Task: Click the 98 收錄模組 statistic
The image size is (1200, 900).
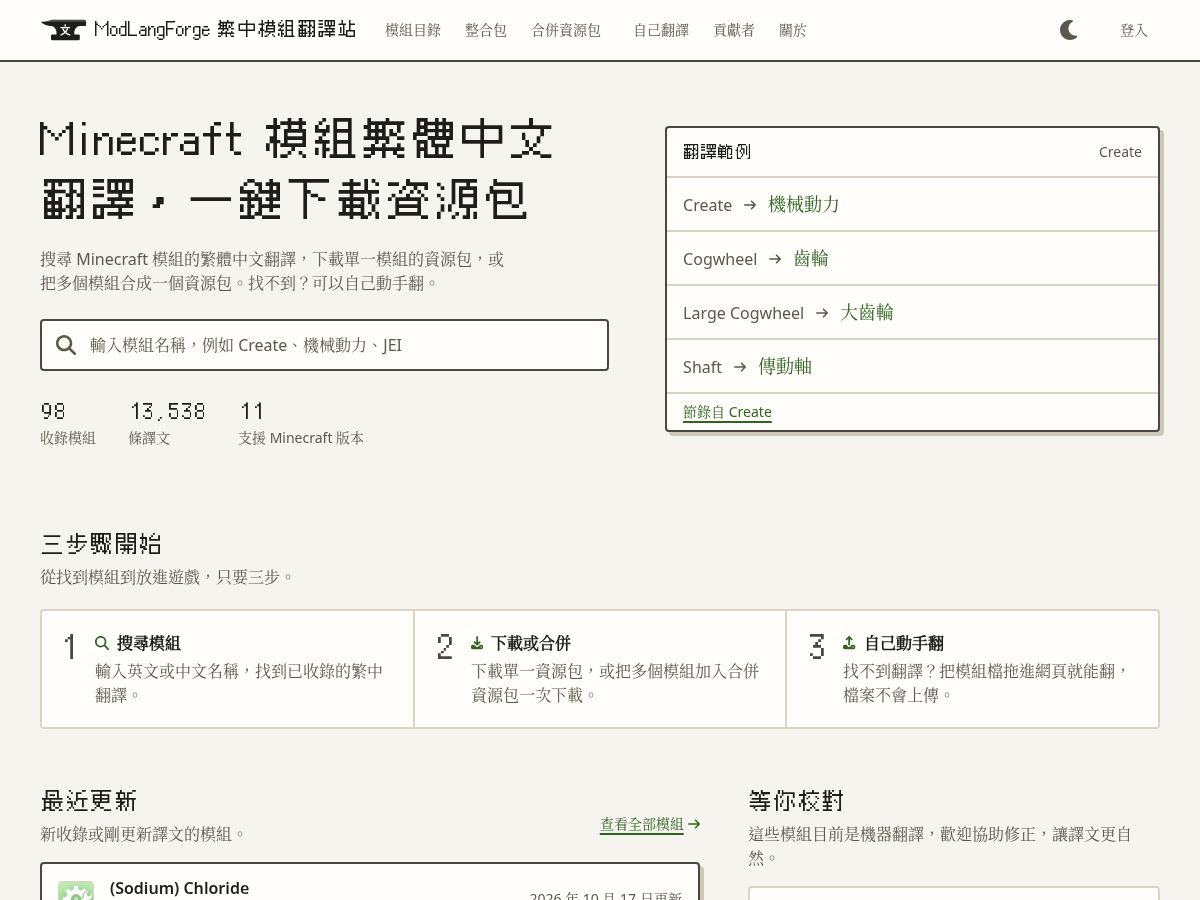Action: 68,424
